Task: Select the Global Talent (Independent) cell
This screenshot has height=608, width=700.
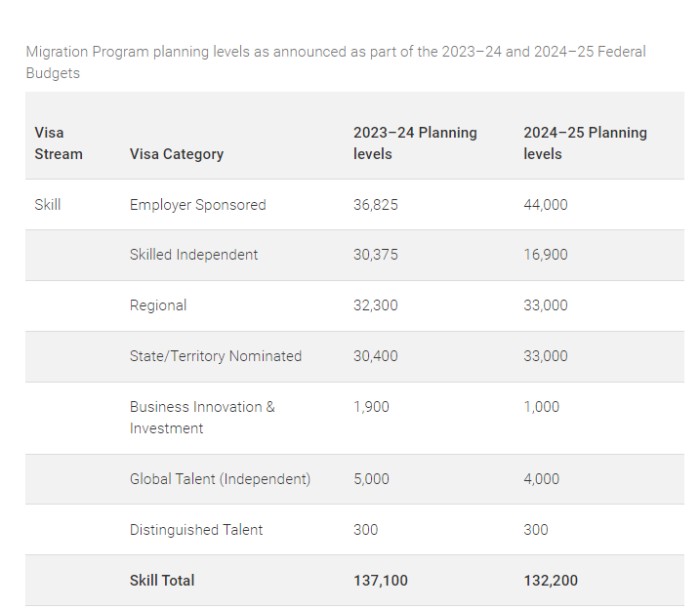Action: (x=220, y=479)
